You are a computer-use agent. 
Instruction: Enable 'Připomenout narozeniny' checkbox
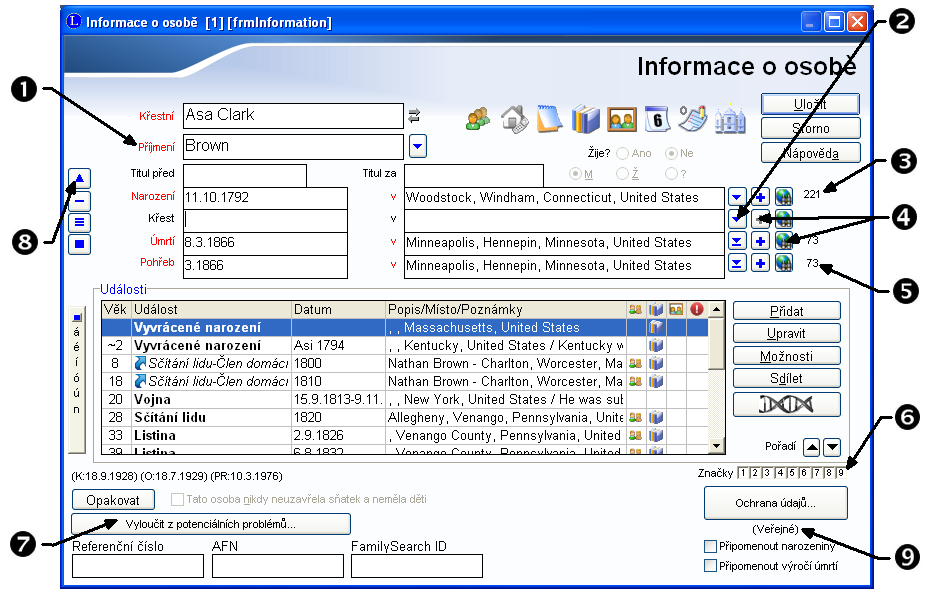[710, 547]
